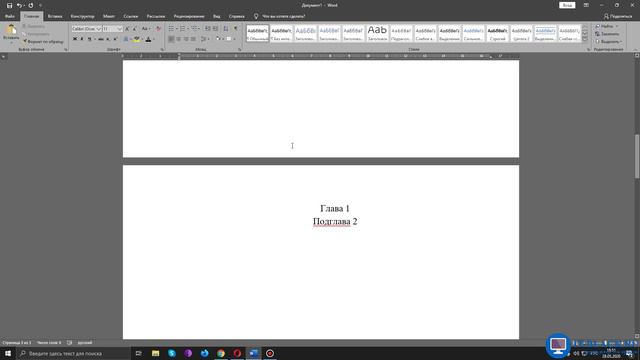Image resolution: width=640 pixels, height=360 pixels.
Task: Increase font size with the grow font icon
Action: tap(127, 29)
